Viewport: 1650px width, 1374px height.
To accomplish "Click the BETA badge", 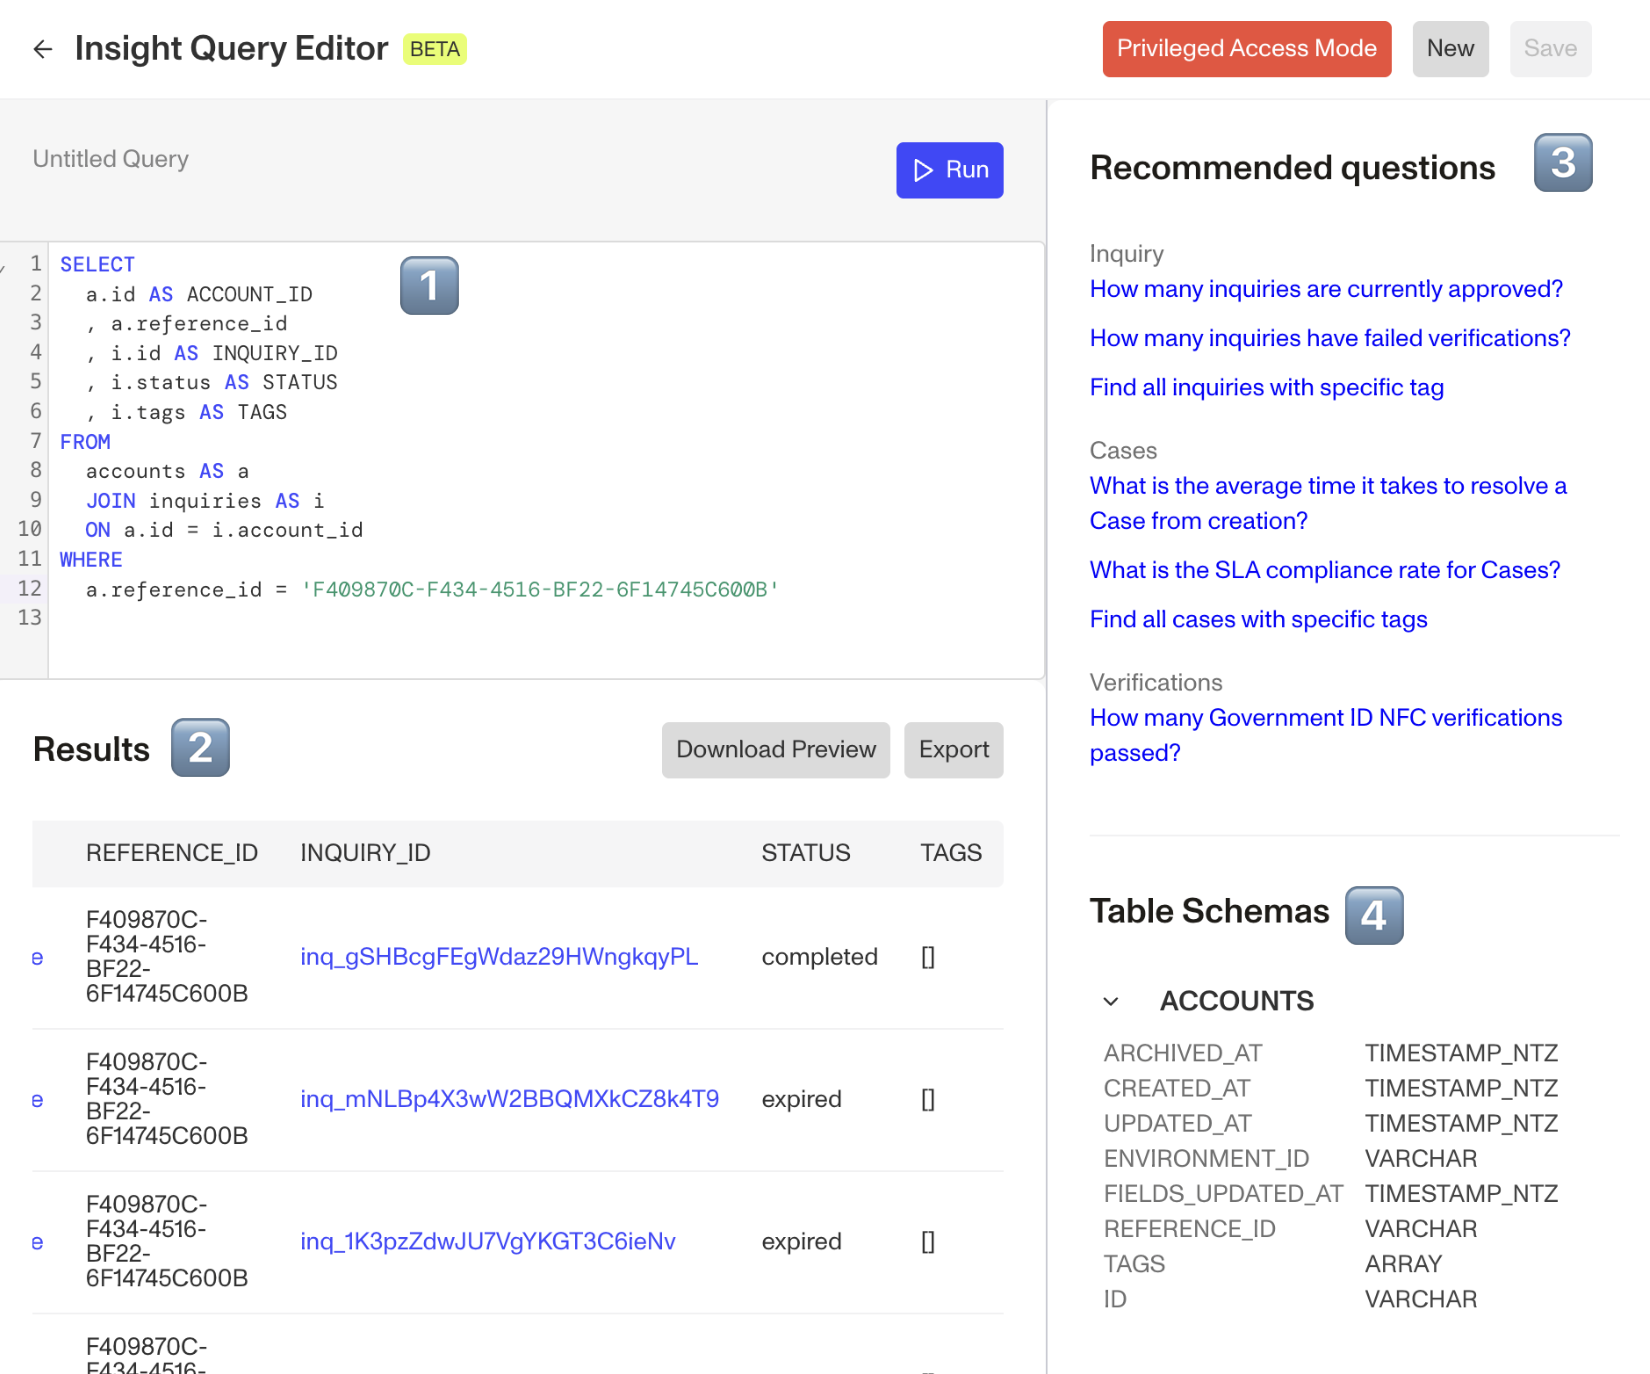I will pyautogui.click(x=435, y=49).
